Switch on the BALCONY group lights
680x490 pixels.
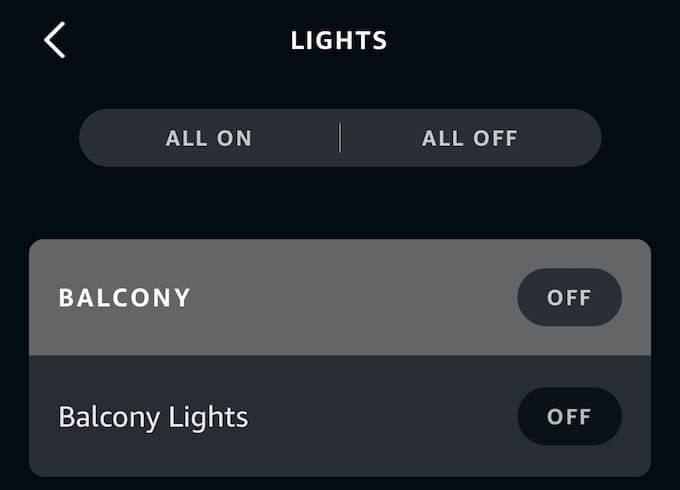[569, 297]
